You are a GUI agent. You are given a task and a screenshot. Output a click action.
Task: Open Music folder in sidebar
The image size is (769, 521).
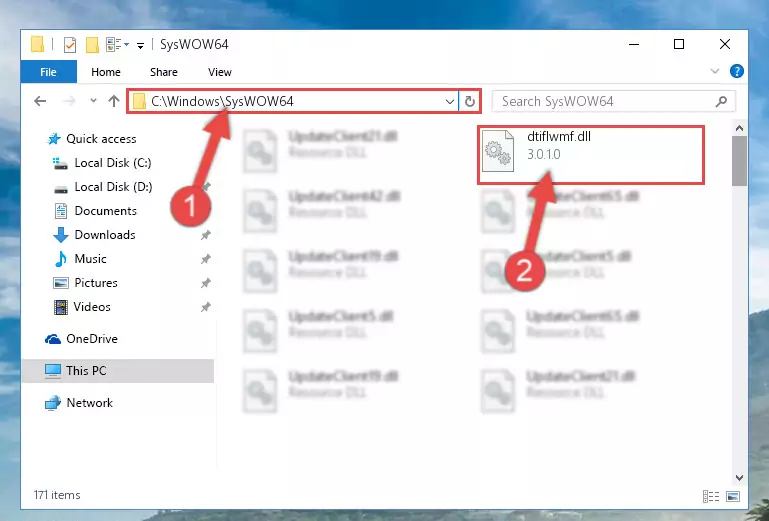click(80, 259)
